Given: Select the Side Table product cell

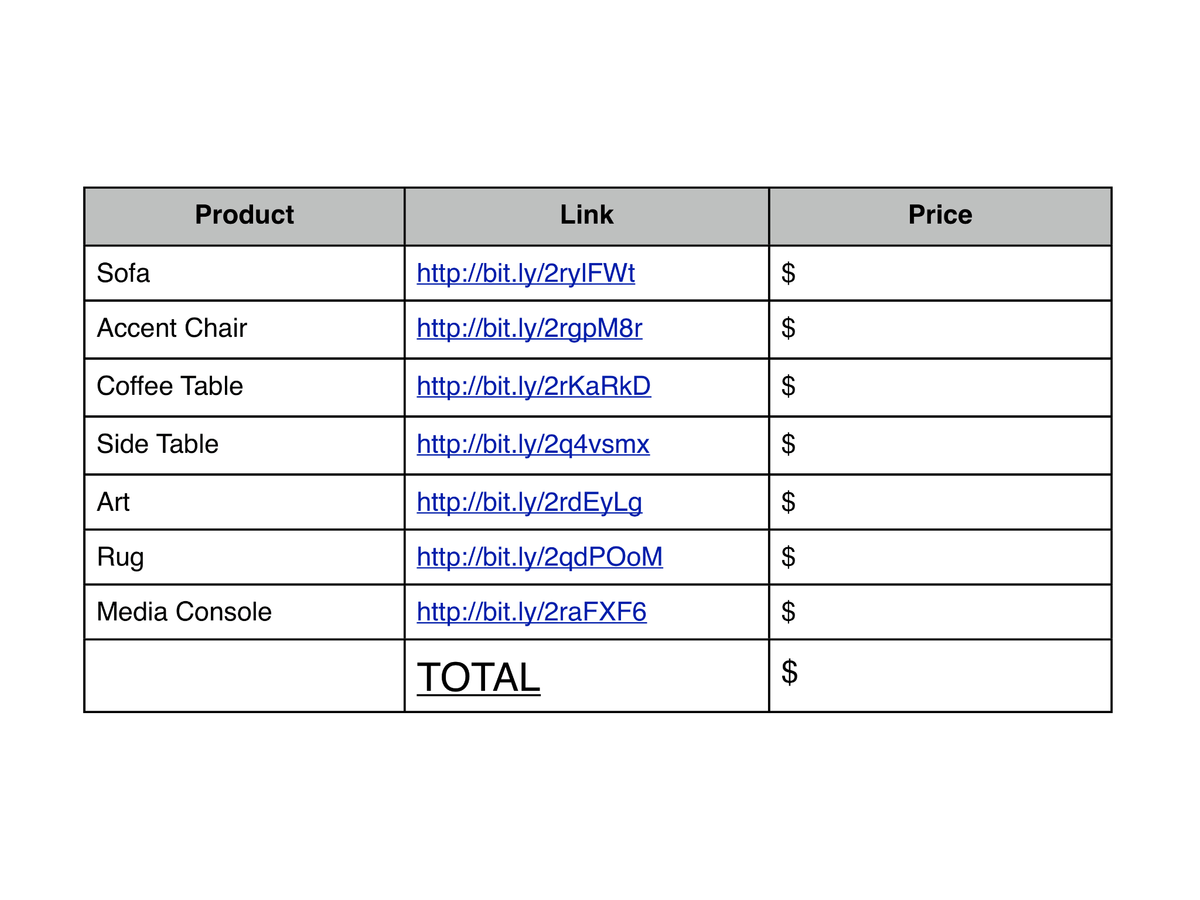Looking at the screenshot, I should click(x=244, y=445).
